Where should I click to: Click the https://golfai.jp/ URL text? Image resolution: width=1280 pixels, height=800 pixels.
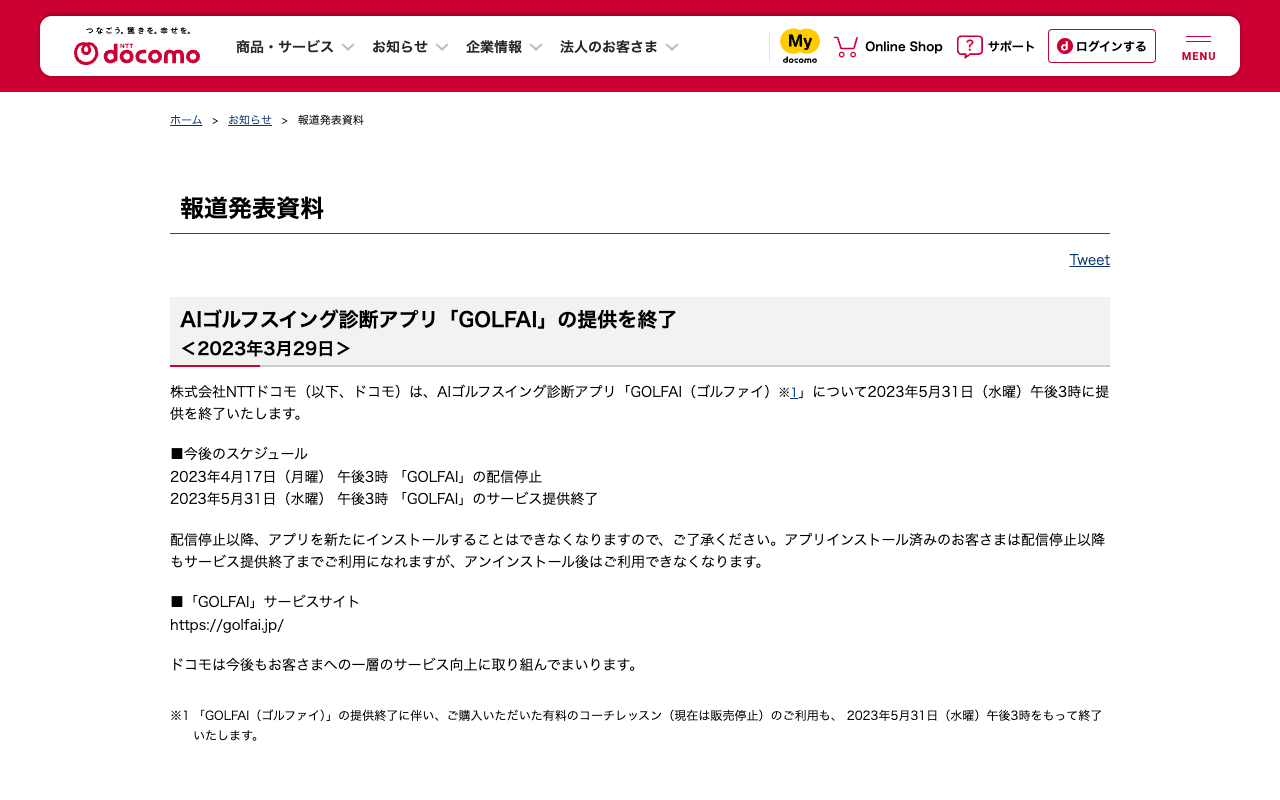point(227,625)
